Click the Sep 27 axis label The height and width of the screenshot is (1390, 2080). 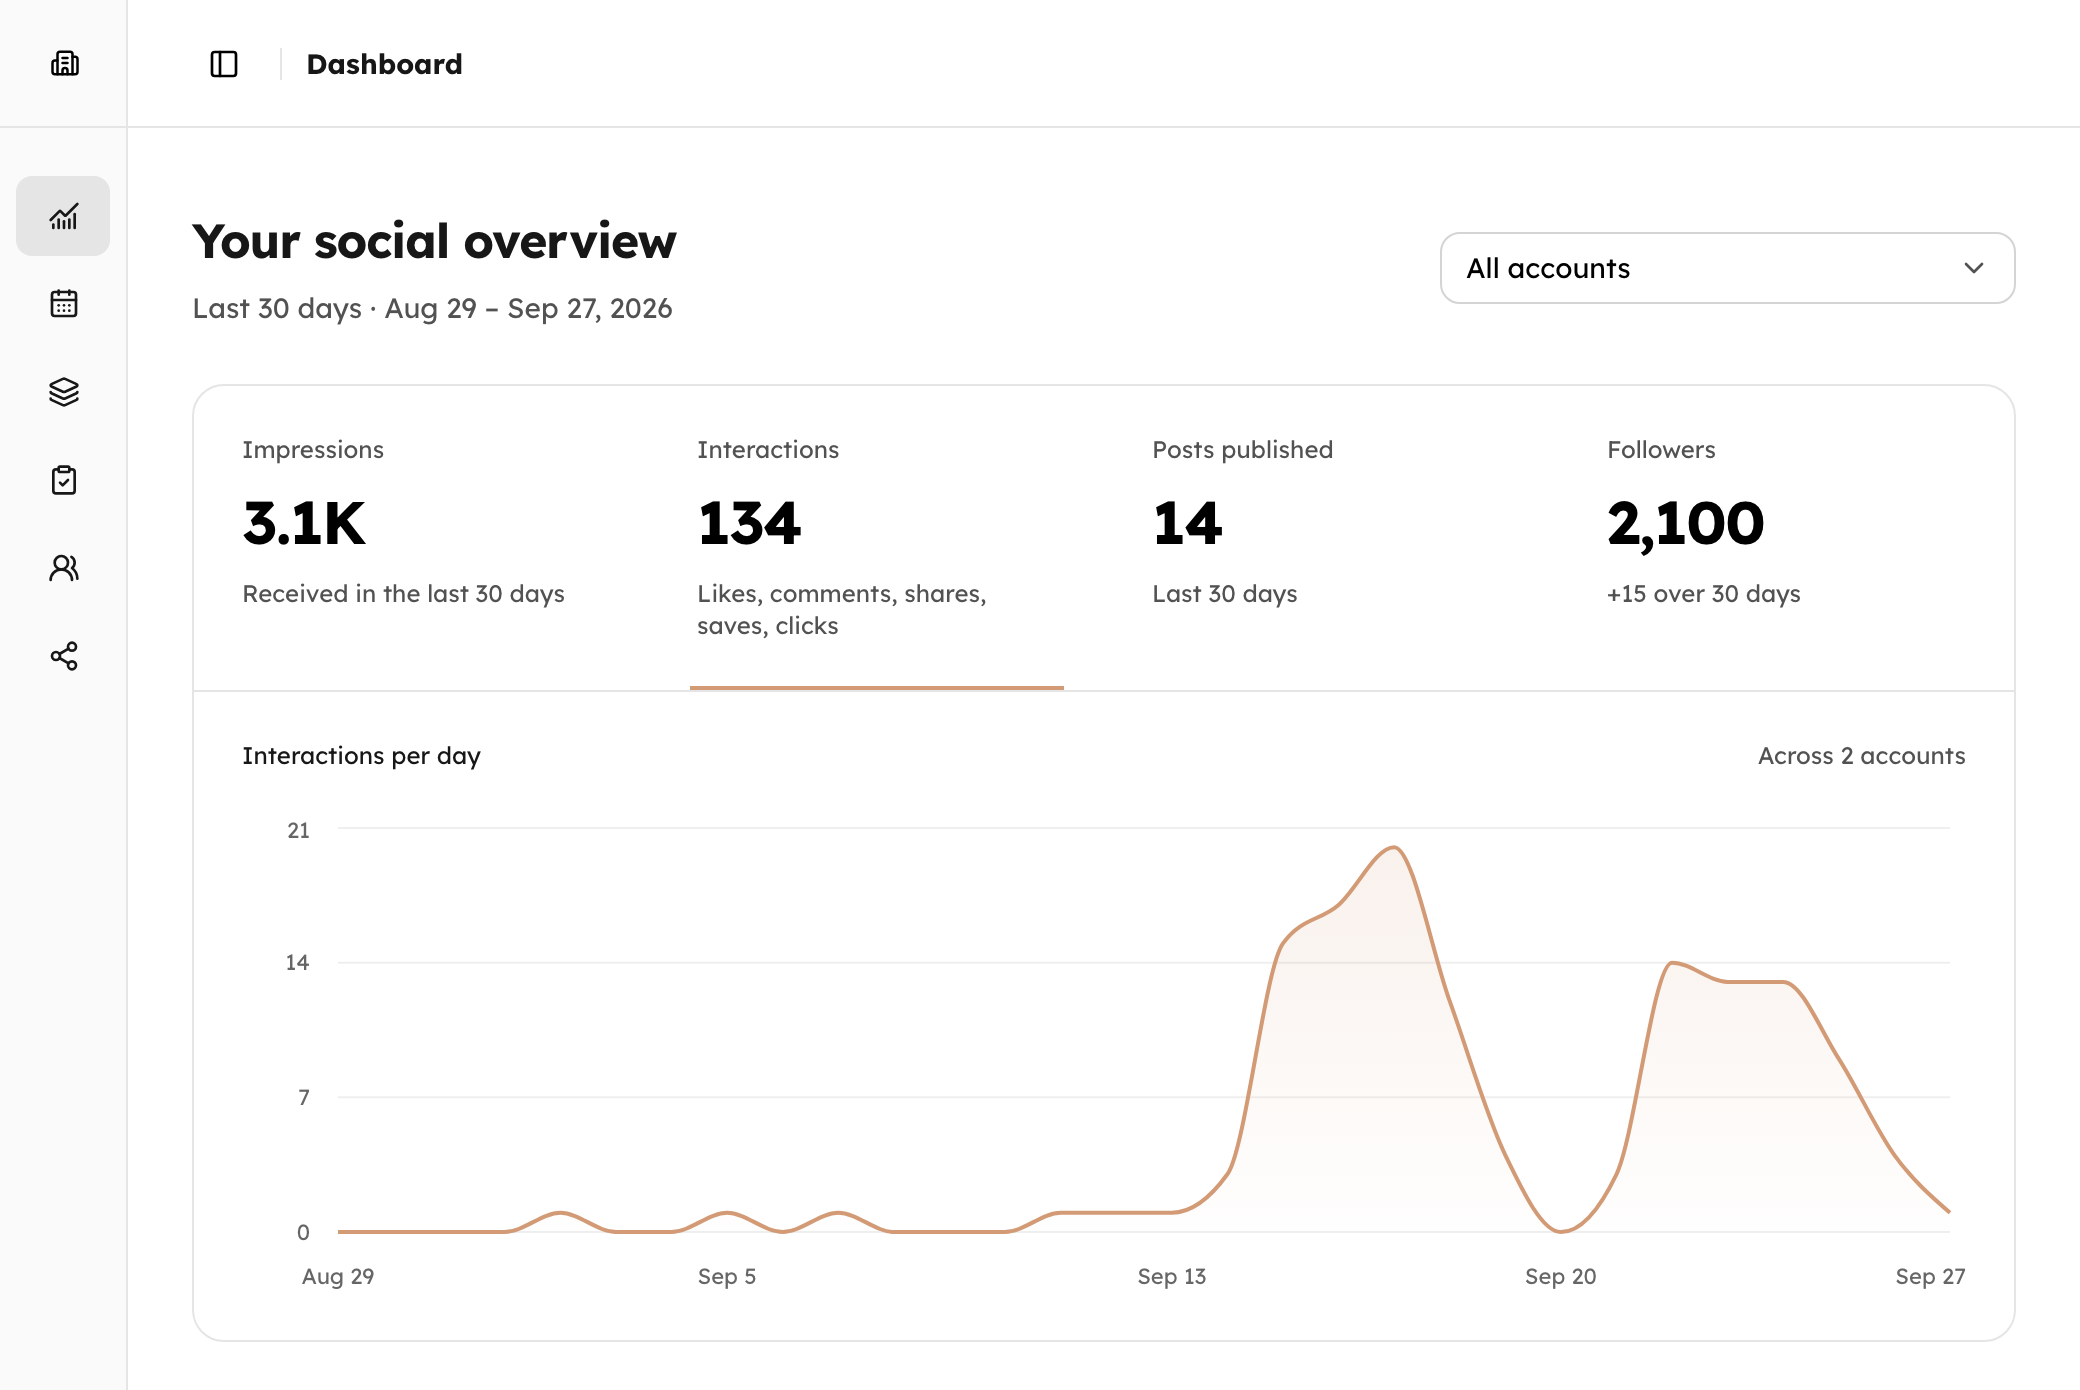[1930, 1276]
